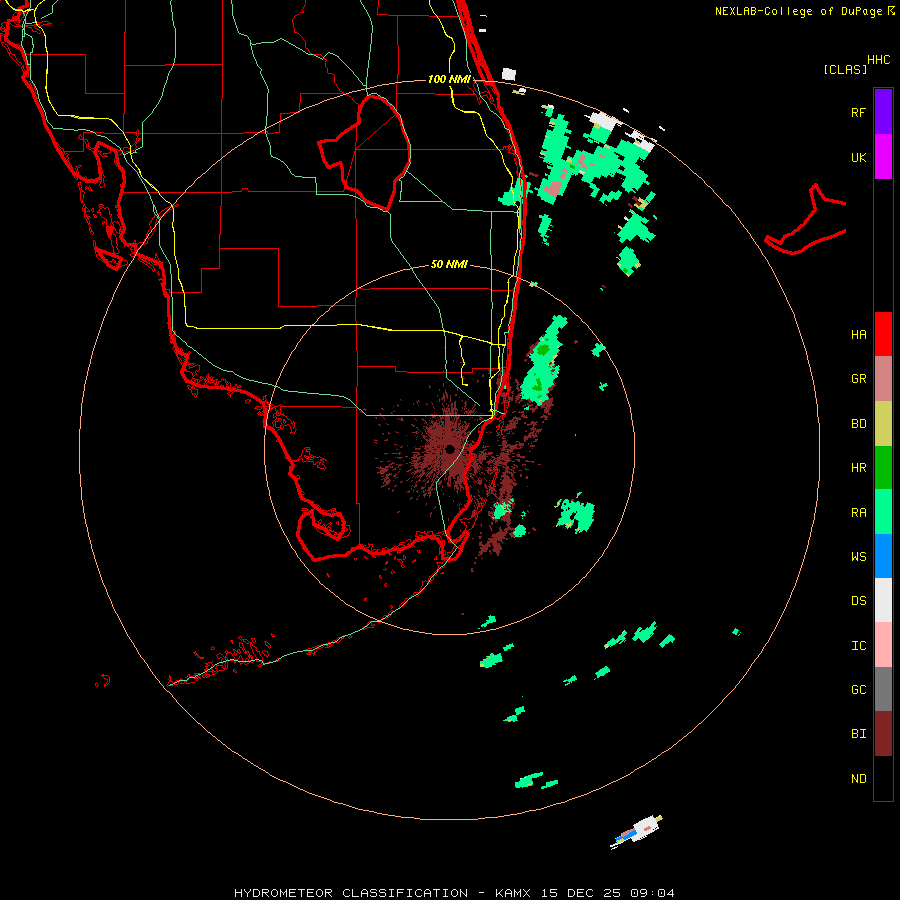Click the WS legend label
Image resolution: width=900 pixels, height=900 pixels.
858,557
